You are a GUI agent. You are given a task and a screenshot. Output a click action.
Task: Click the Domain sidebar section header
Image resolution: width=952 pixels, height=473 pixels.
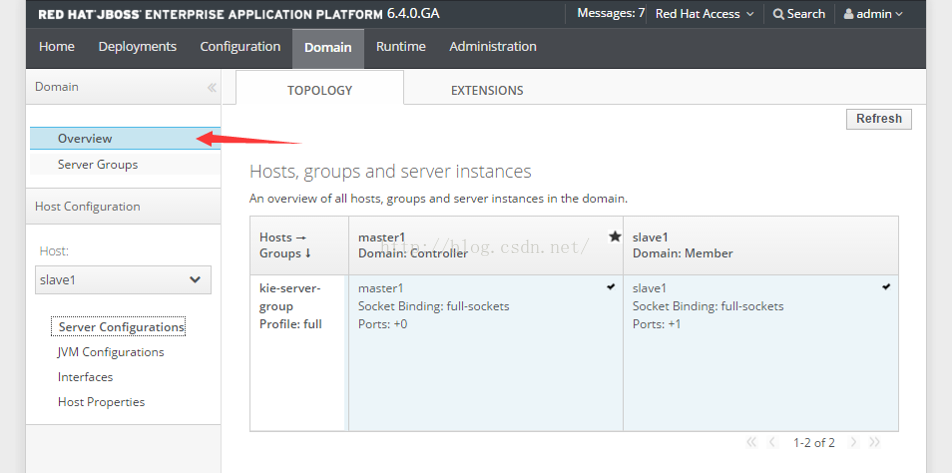coord(123,87)
